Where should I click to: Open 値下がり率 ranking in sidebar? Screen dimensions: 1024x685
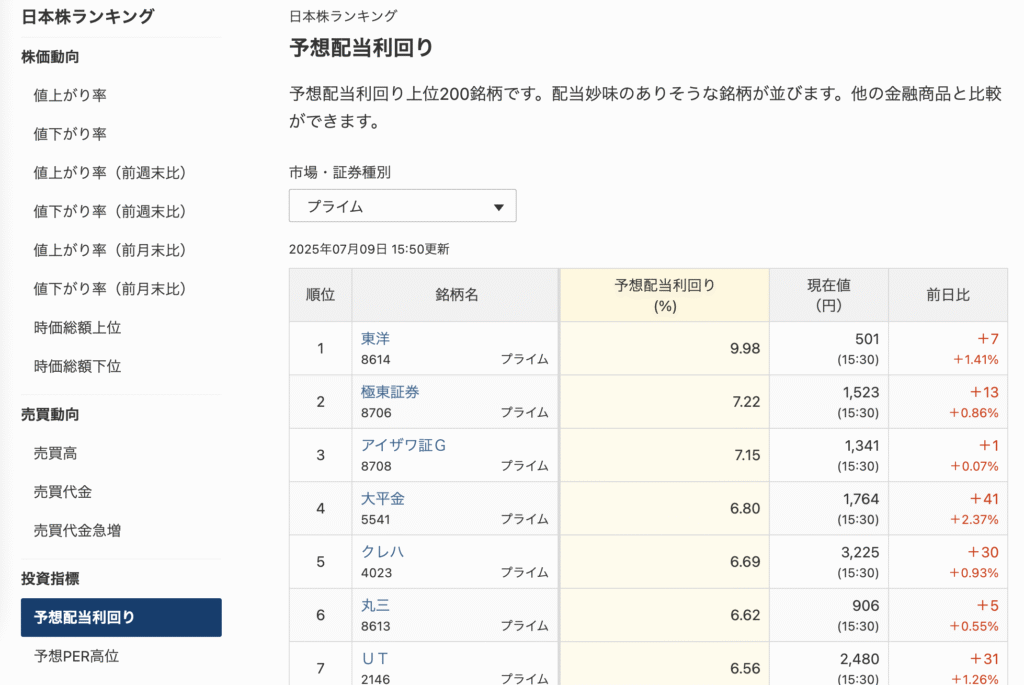tap(70, 134)
